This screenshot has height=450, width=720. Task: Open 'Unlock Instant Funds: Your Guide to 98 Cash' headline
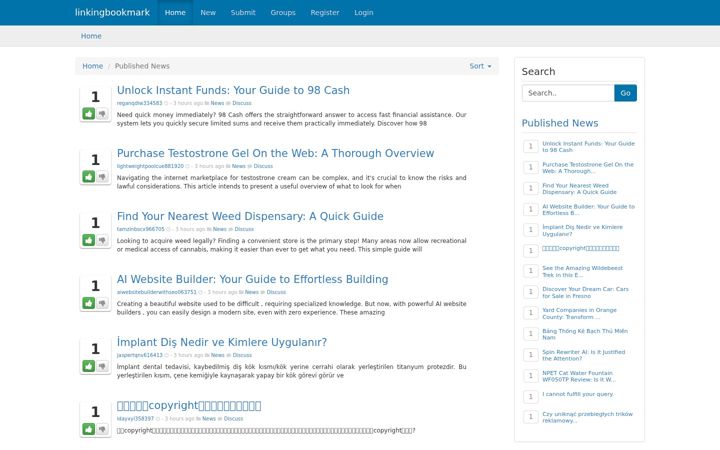coord(233,90)
